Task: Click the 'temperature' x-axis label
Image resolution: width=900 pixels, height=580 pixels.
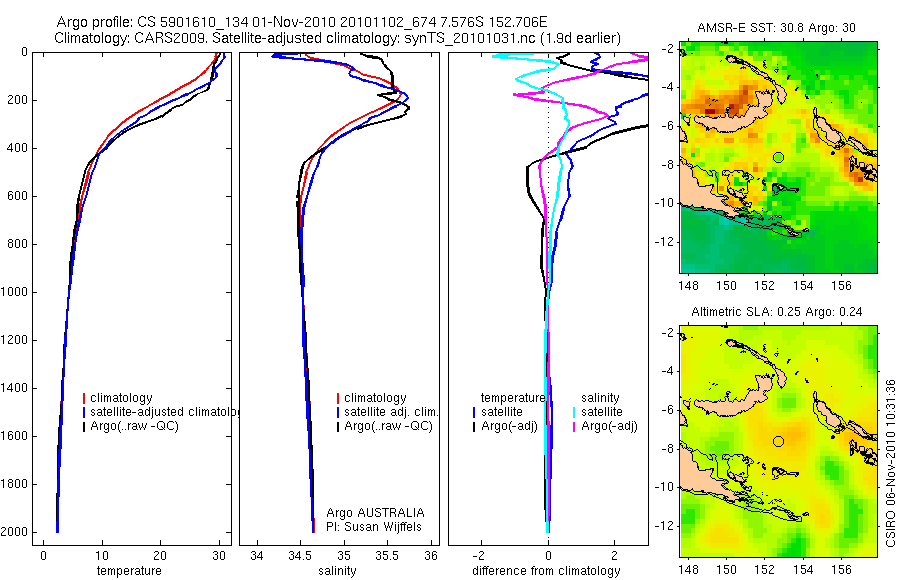Action: [x=129, y=570]
